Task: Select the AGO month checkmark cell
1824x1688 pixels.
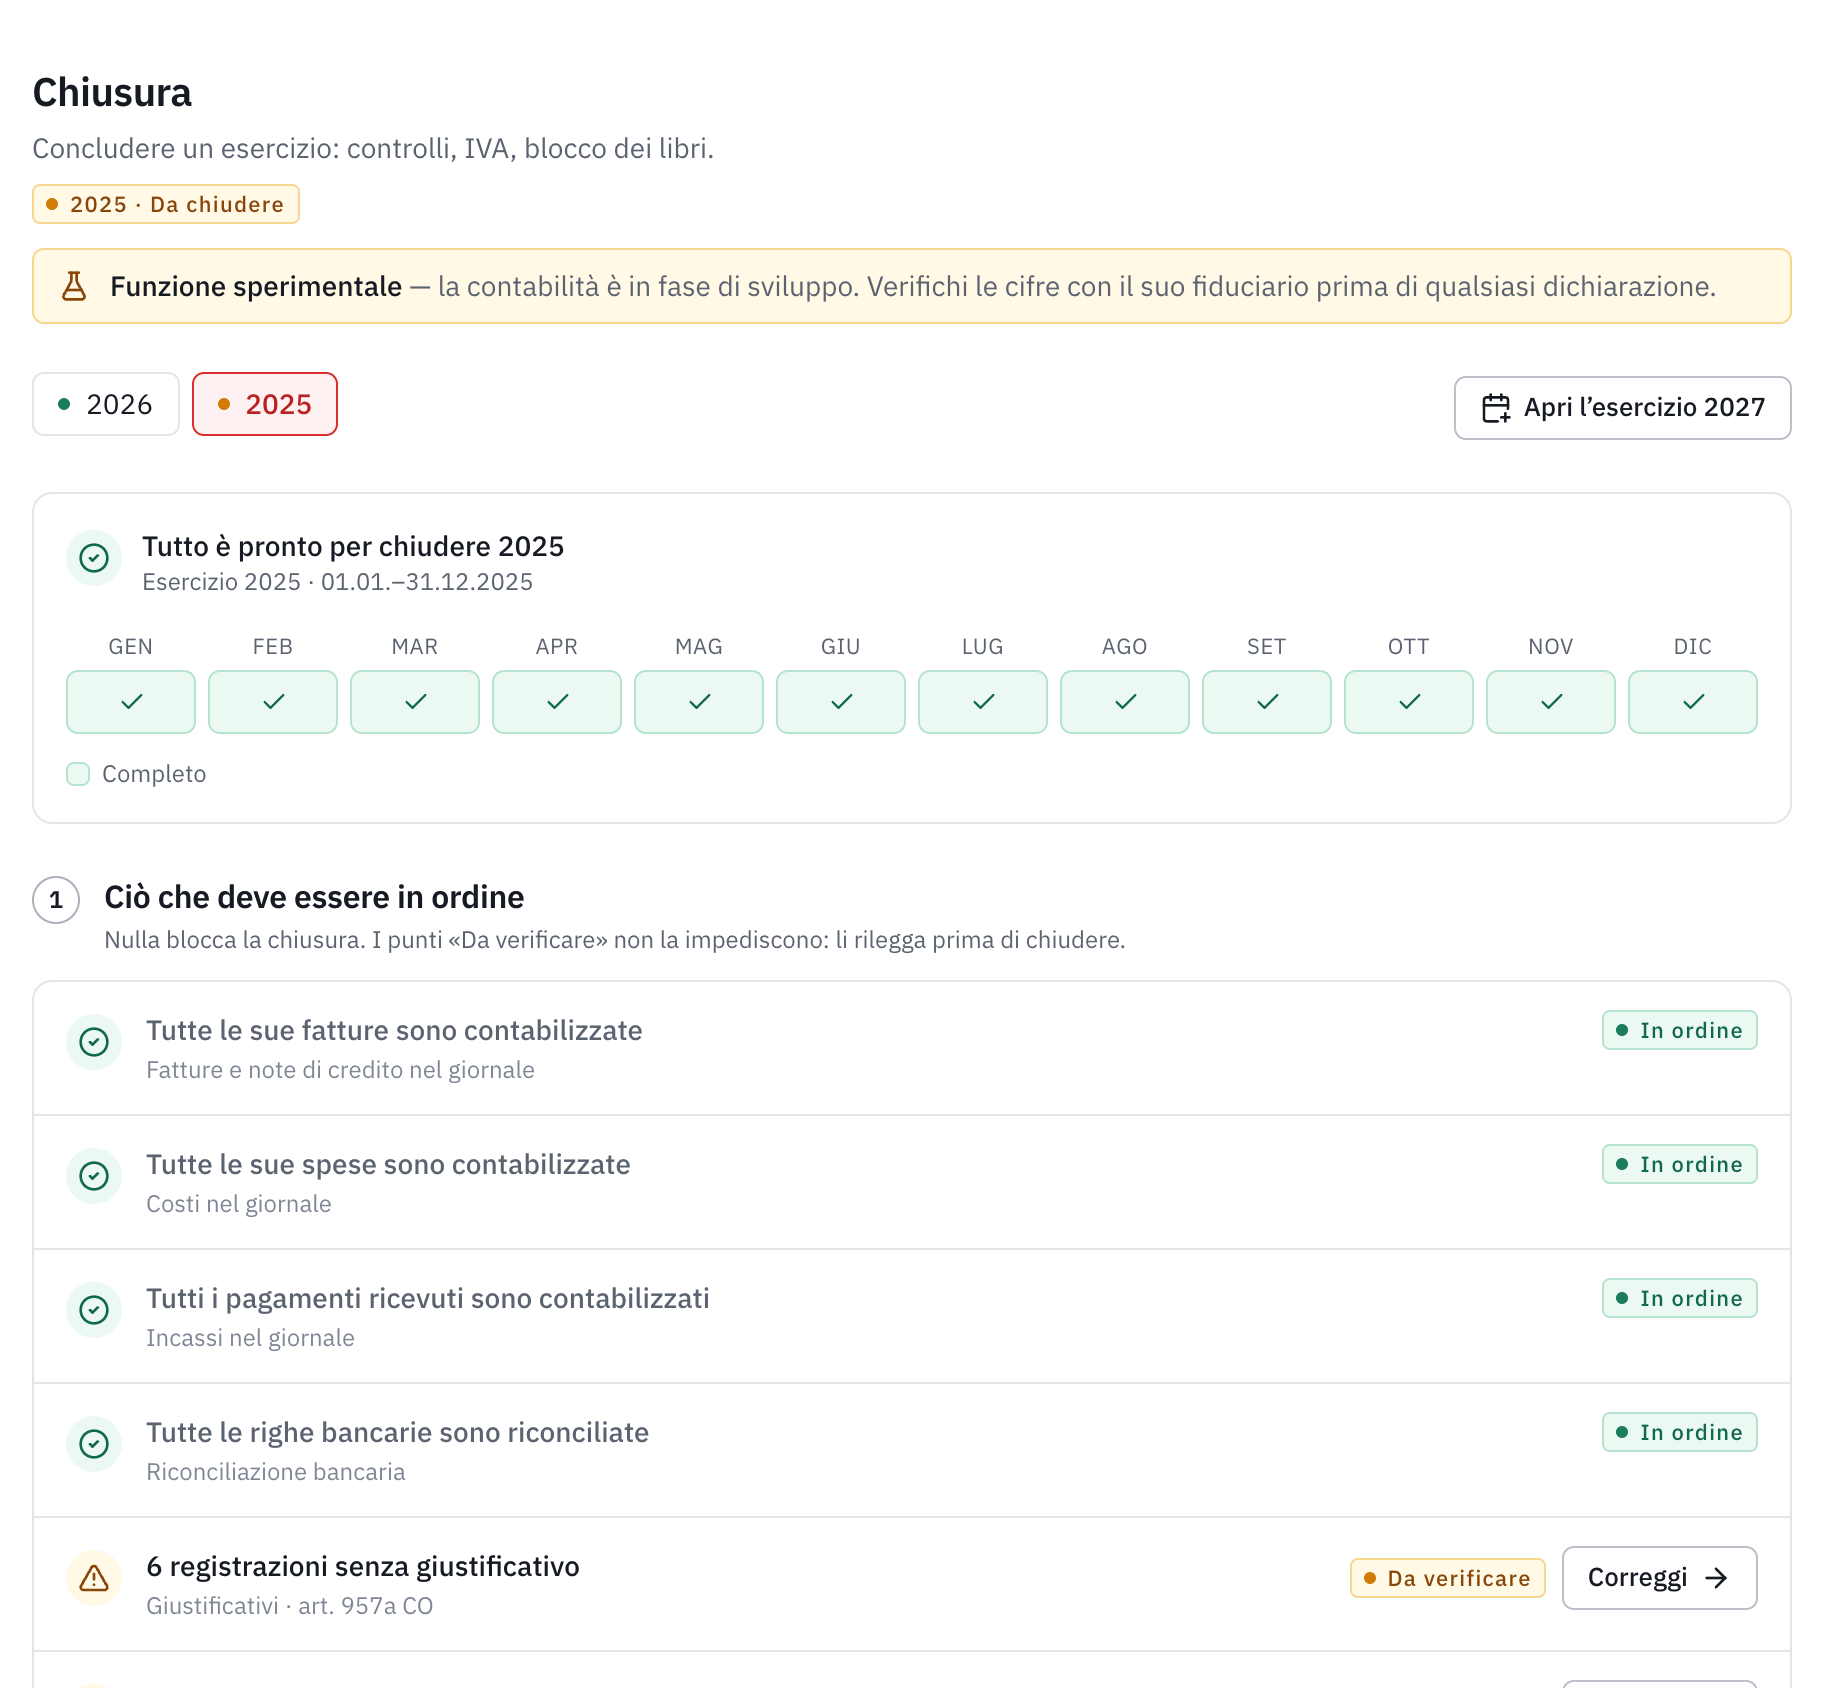Action: (x=1125, y=702)
